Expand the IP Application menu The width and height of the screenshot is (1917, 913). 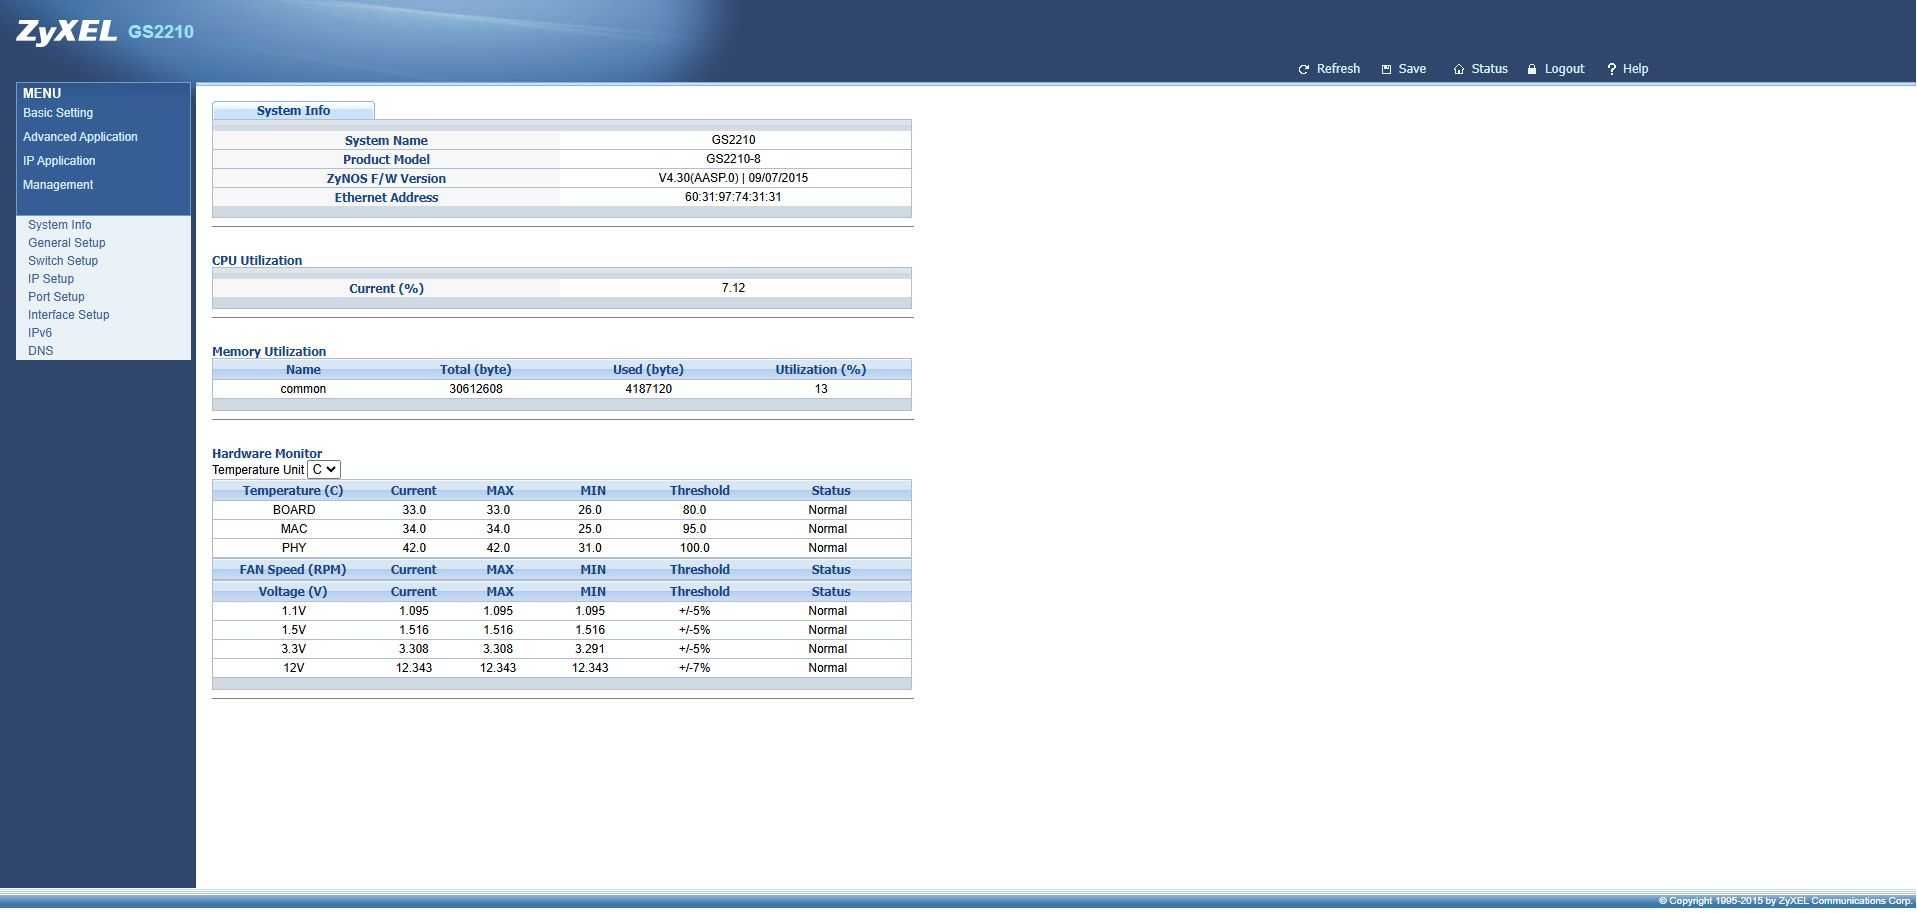pos(59,161)
